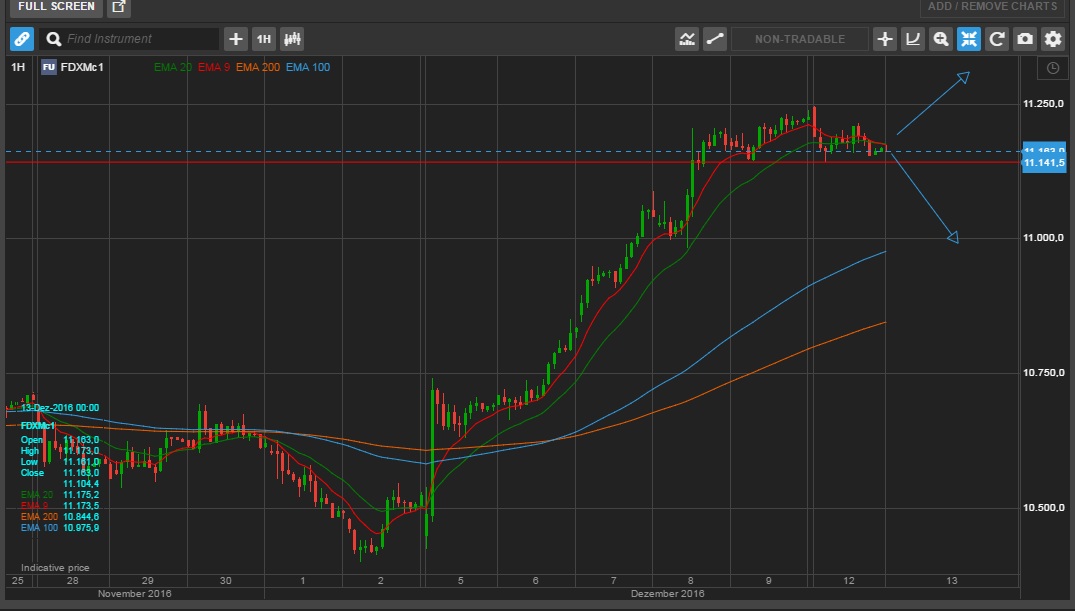Toggle the blue auto-fit chart button
This screenshot has height=611, width=1075.
click(969, 39)
